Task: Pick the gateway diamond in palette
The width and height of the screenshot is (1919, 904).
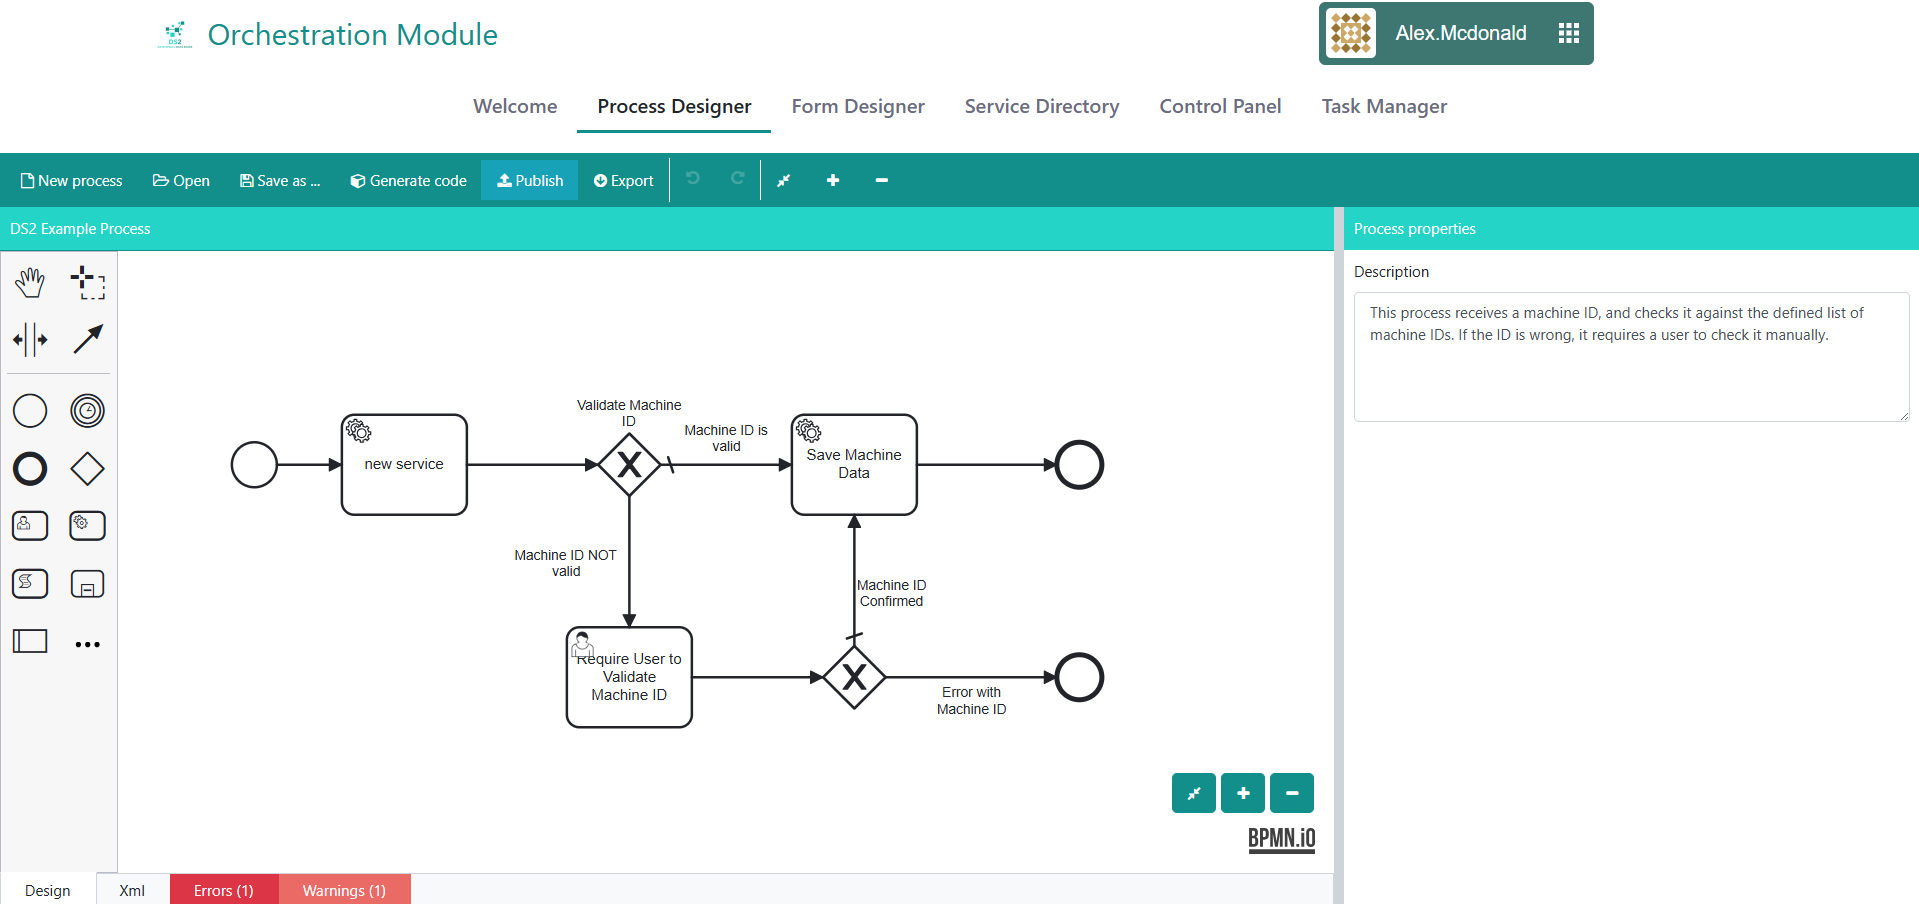Action: pos(88,469)
